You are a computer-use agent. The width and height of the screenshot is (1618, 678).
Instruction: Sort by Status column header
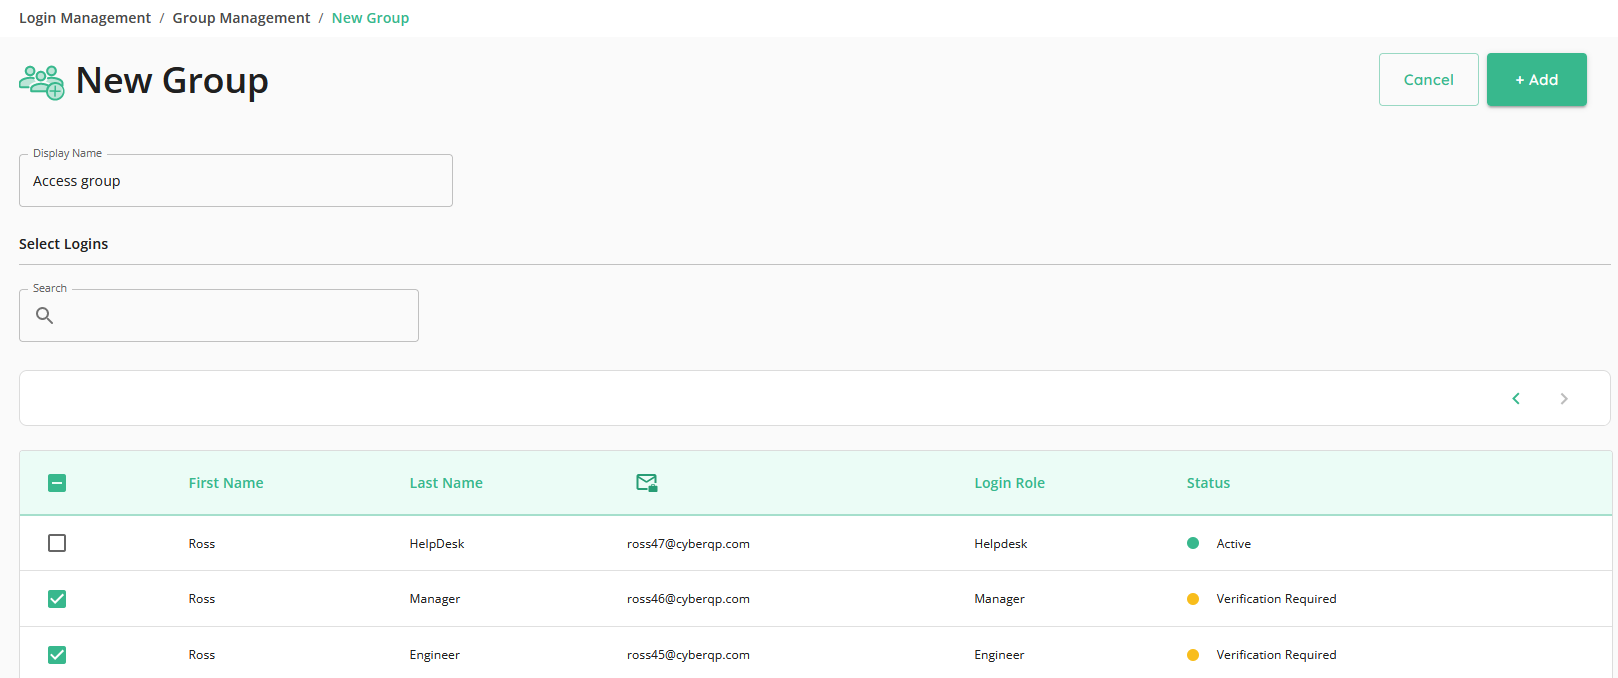(x=1208, y=483)
